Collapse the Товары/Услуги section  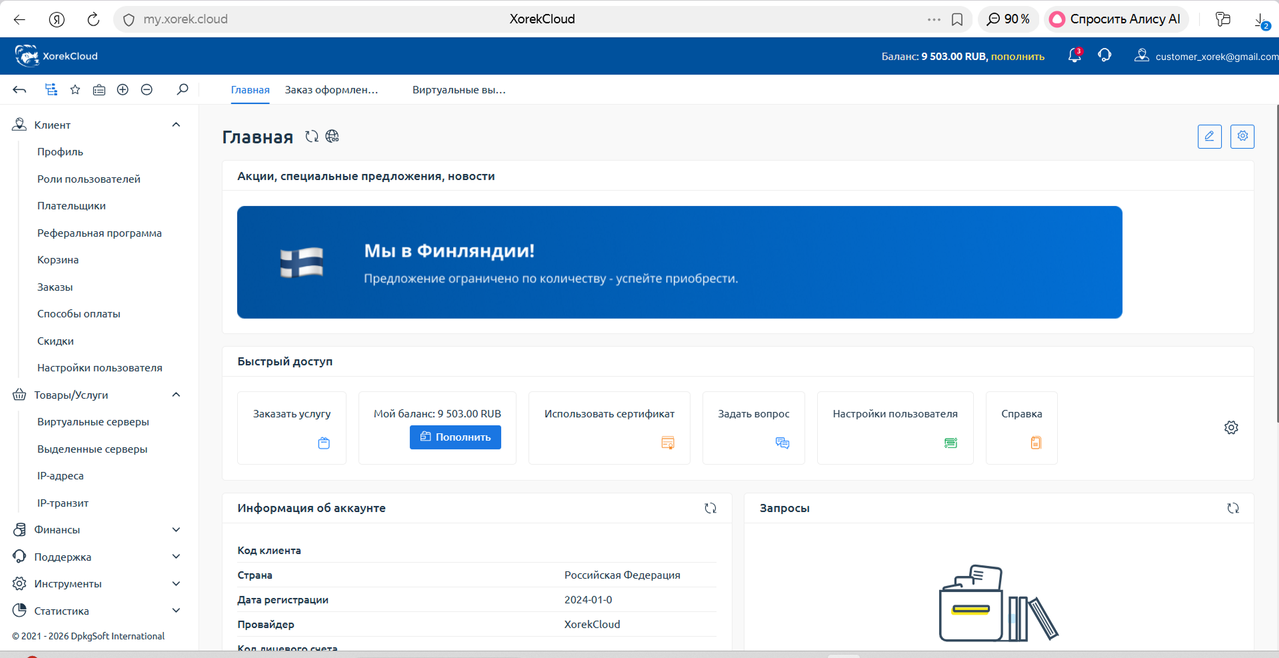point(176,395)
